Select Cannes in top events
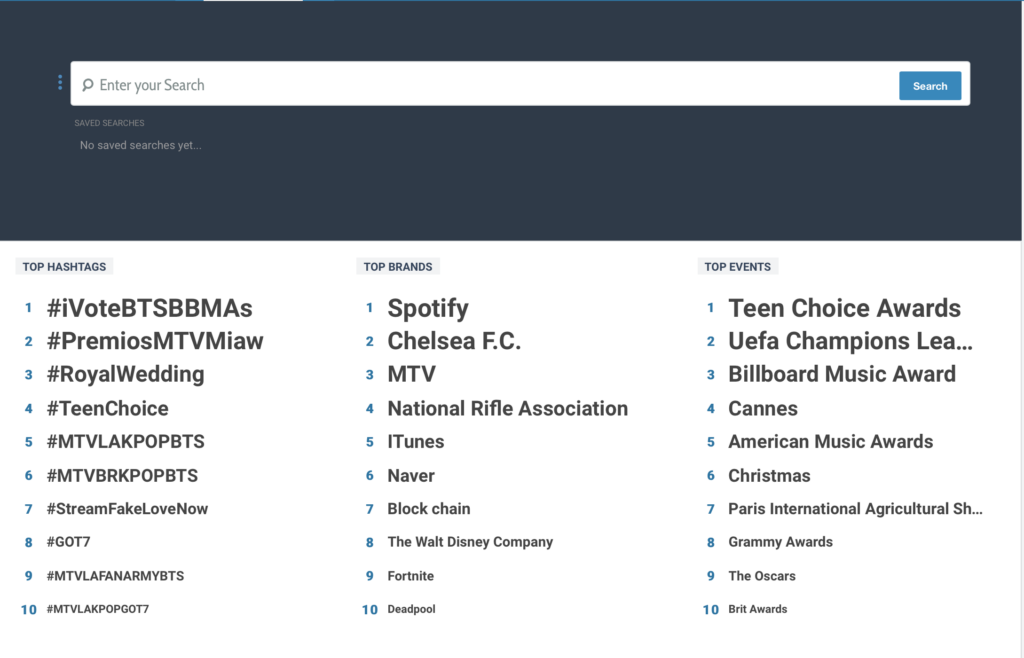This screenshot has height=658, width=1024. (x=762, y=408)
